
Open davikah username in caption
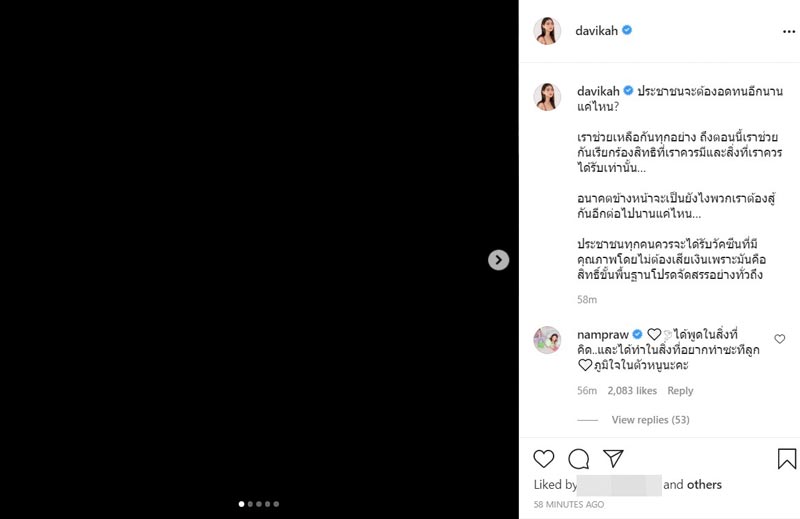598,91
